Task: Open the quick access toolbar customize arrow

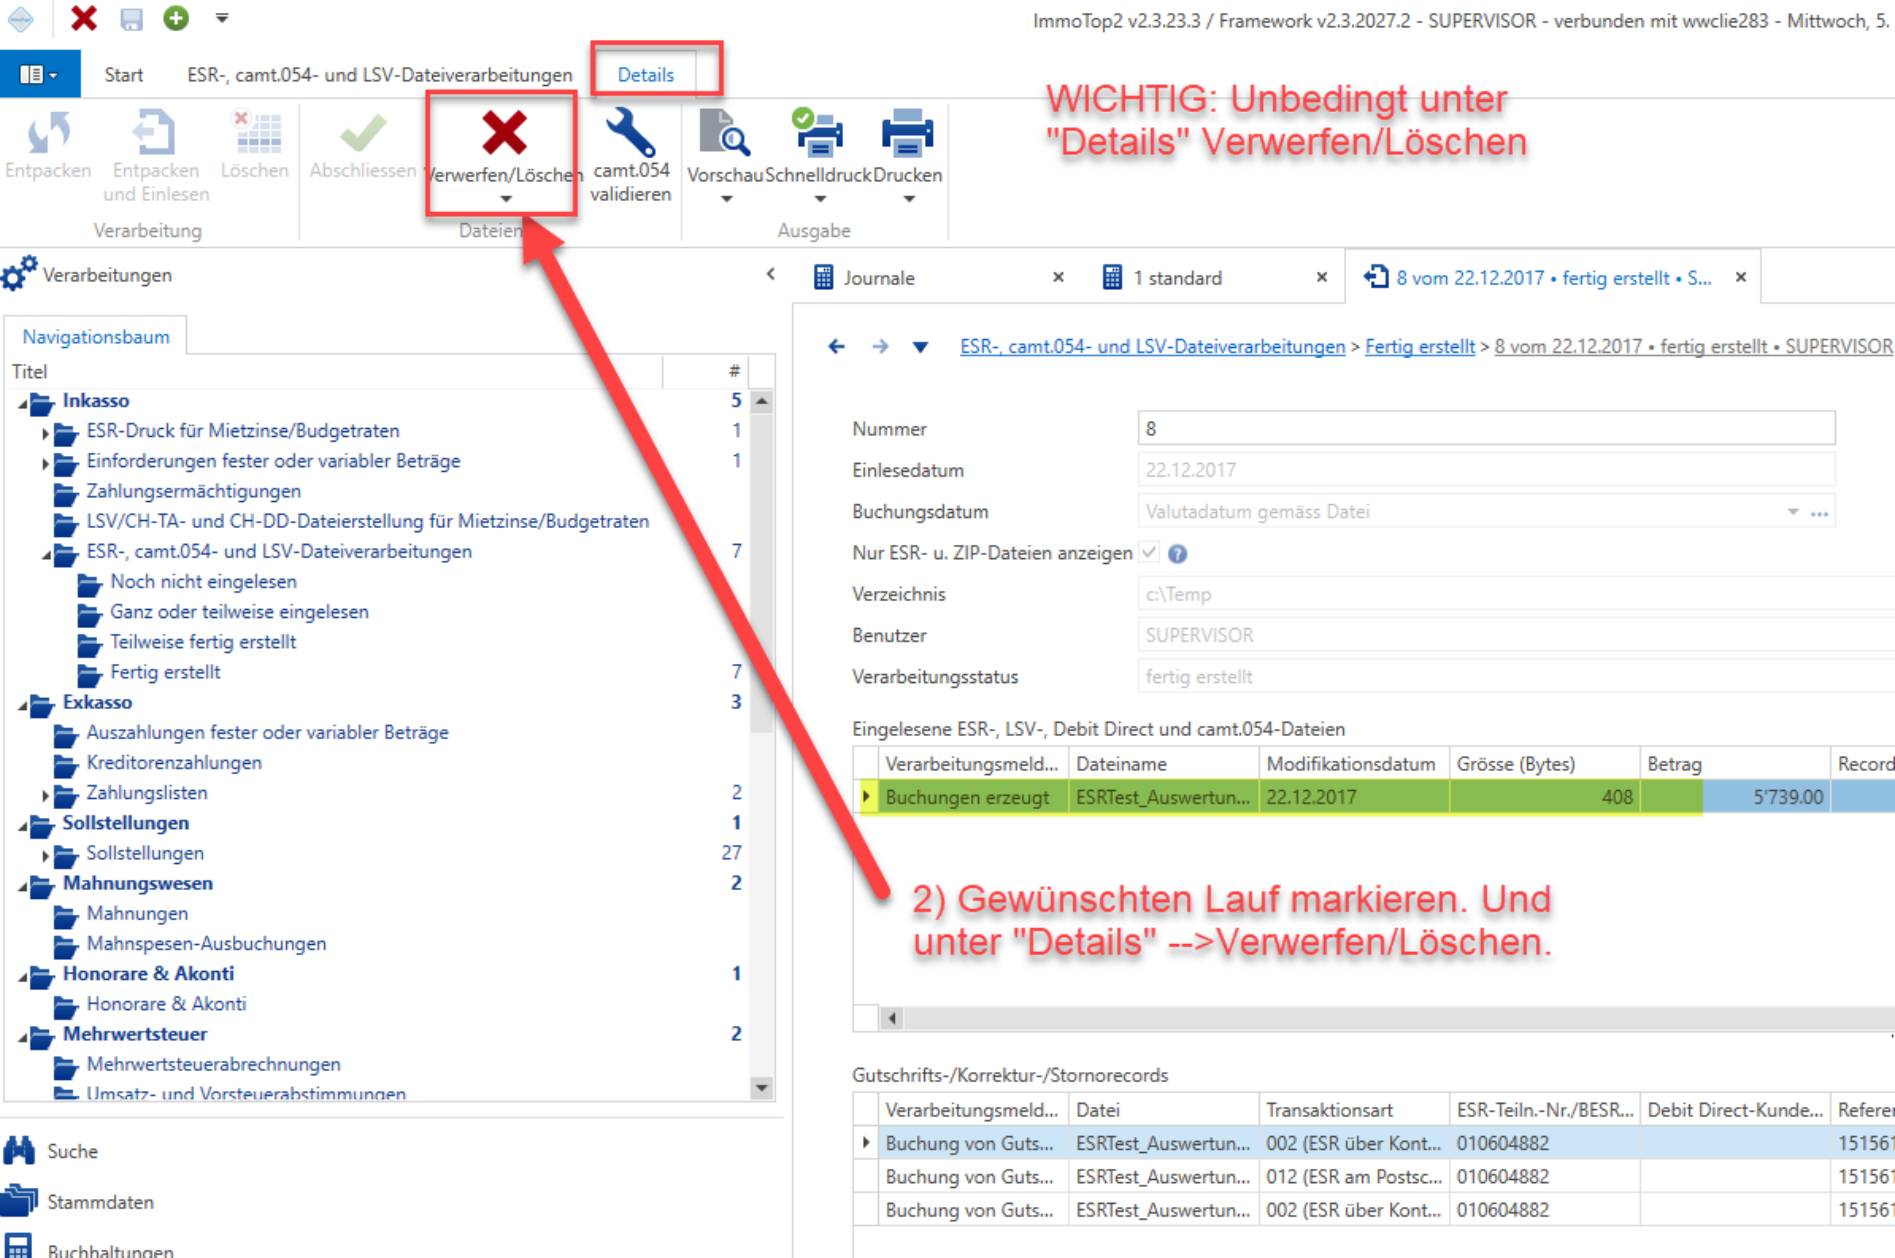Action: pyautogui.click(x=222, y=18)
